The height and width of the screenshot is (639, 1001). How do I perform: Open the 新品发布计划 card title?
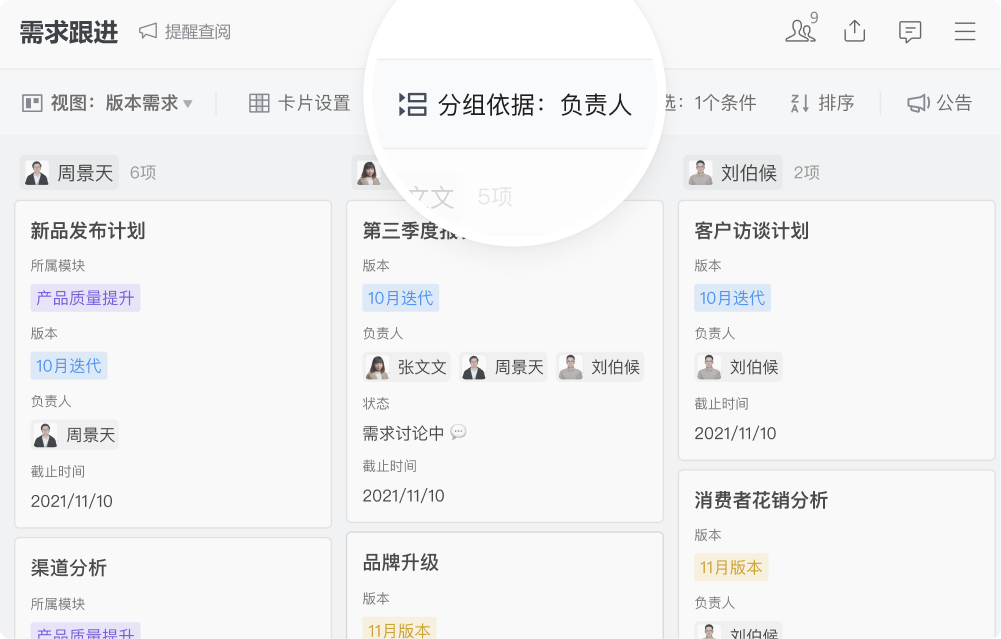(x=88, y=231)
